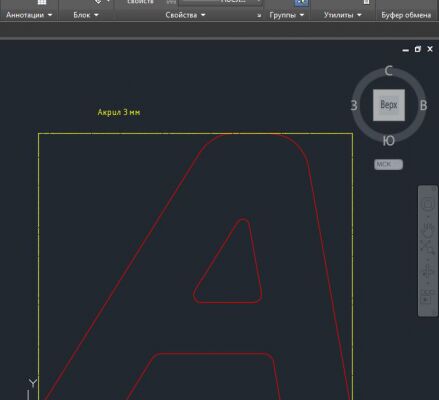439x400 pixels.
Task: Restore down the drawing viewport window
Action: 418,49
